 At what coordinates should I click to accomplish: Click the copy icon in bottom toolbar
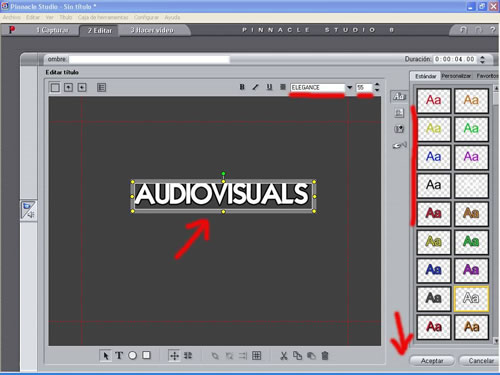click(297, 356)
